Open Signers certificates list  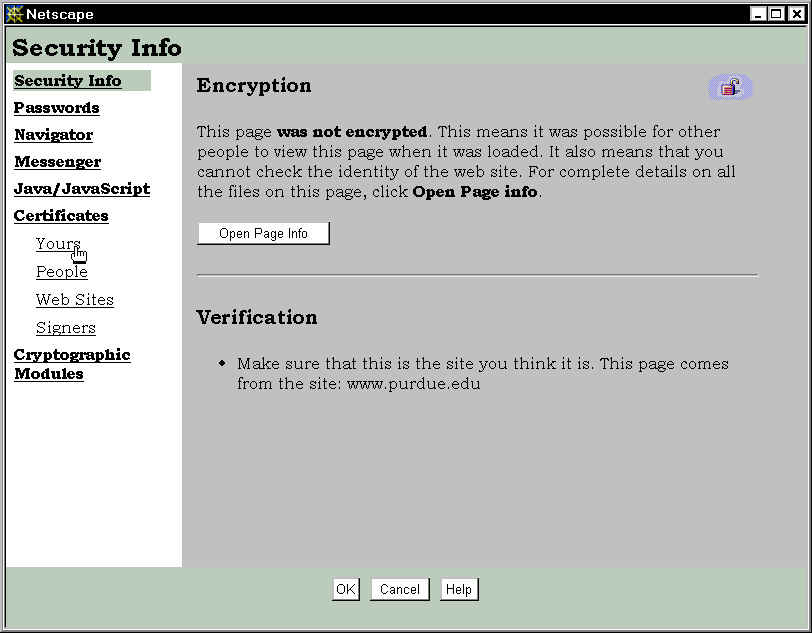[66, 328]
